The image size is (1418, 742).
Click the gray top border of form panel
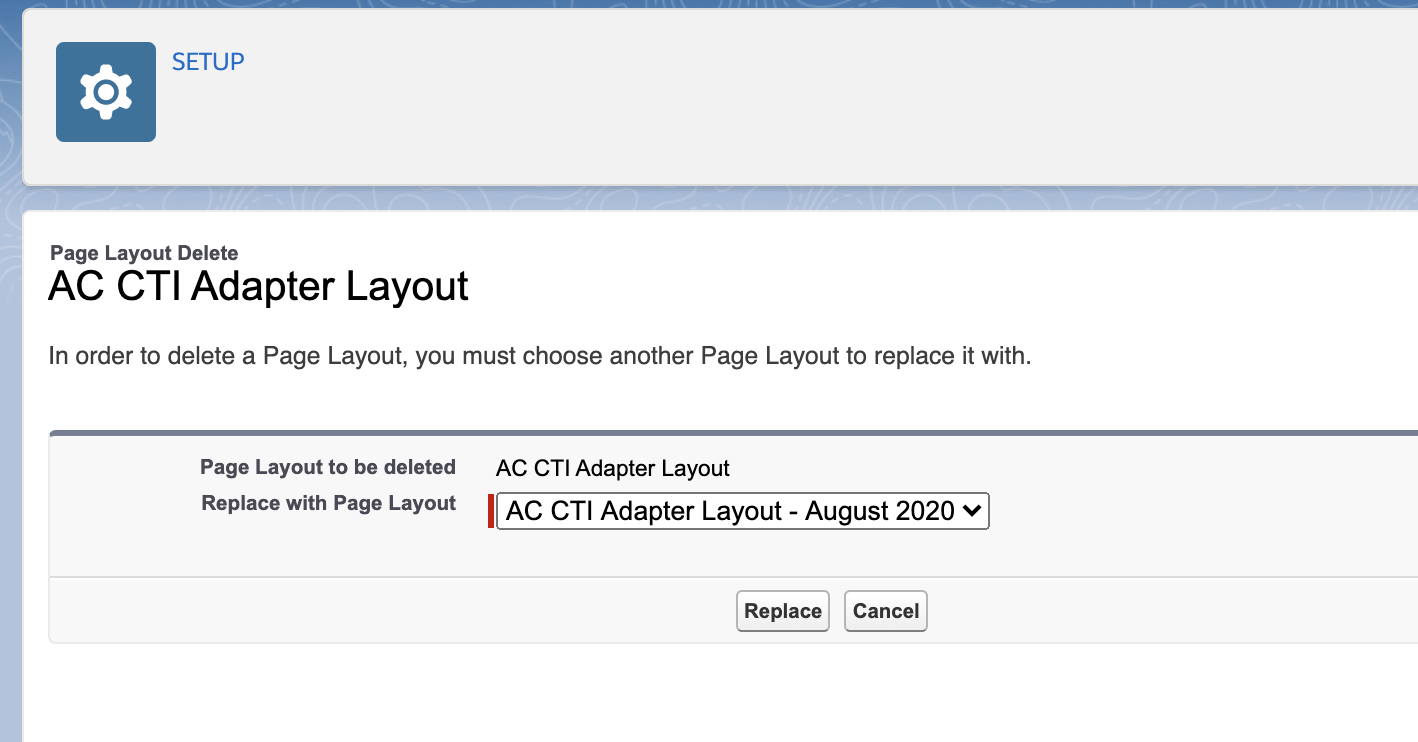[x=733, y=433]
